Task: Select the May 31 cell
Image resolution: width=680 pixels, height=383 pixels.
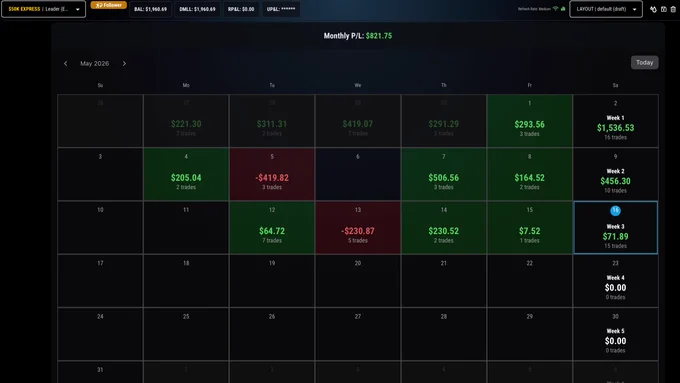Action: (100, 372)
